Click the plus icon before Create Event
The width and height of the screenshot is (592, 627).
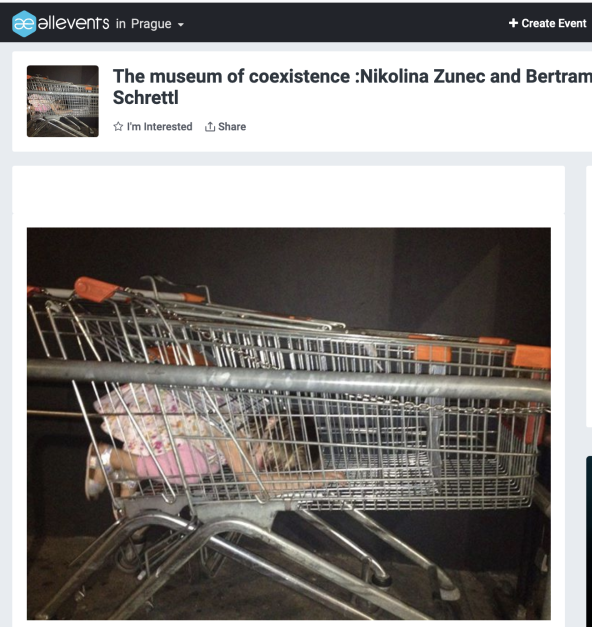coord(513,23)
